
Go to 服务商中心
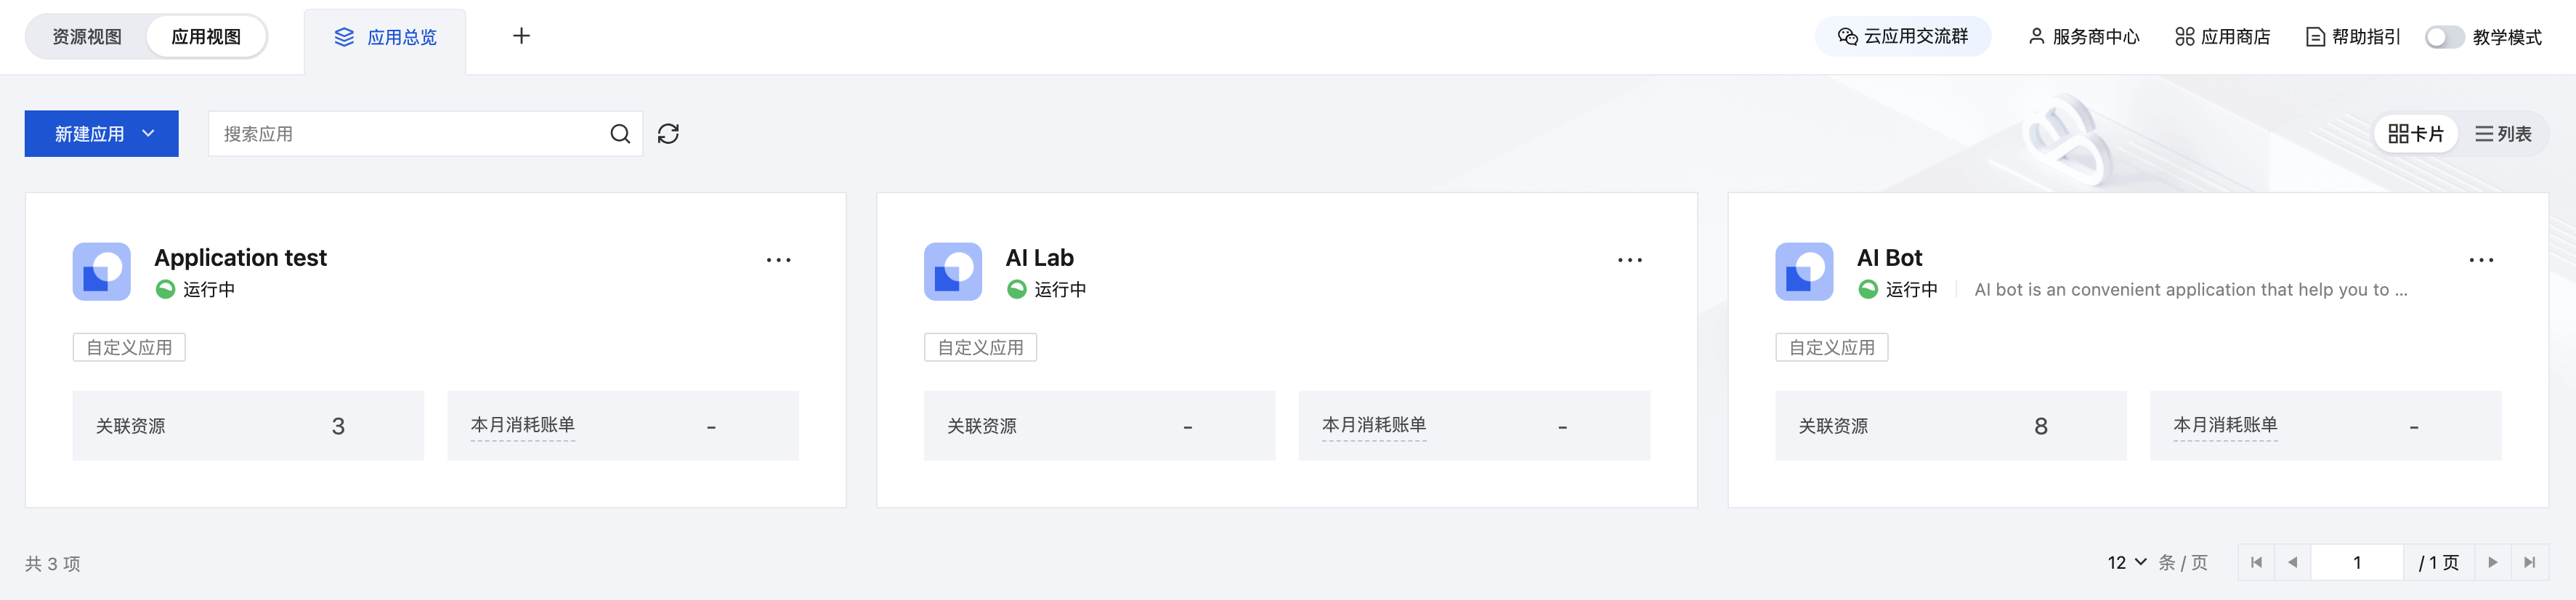[x=2083, y=37]
